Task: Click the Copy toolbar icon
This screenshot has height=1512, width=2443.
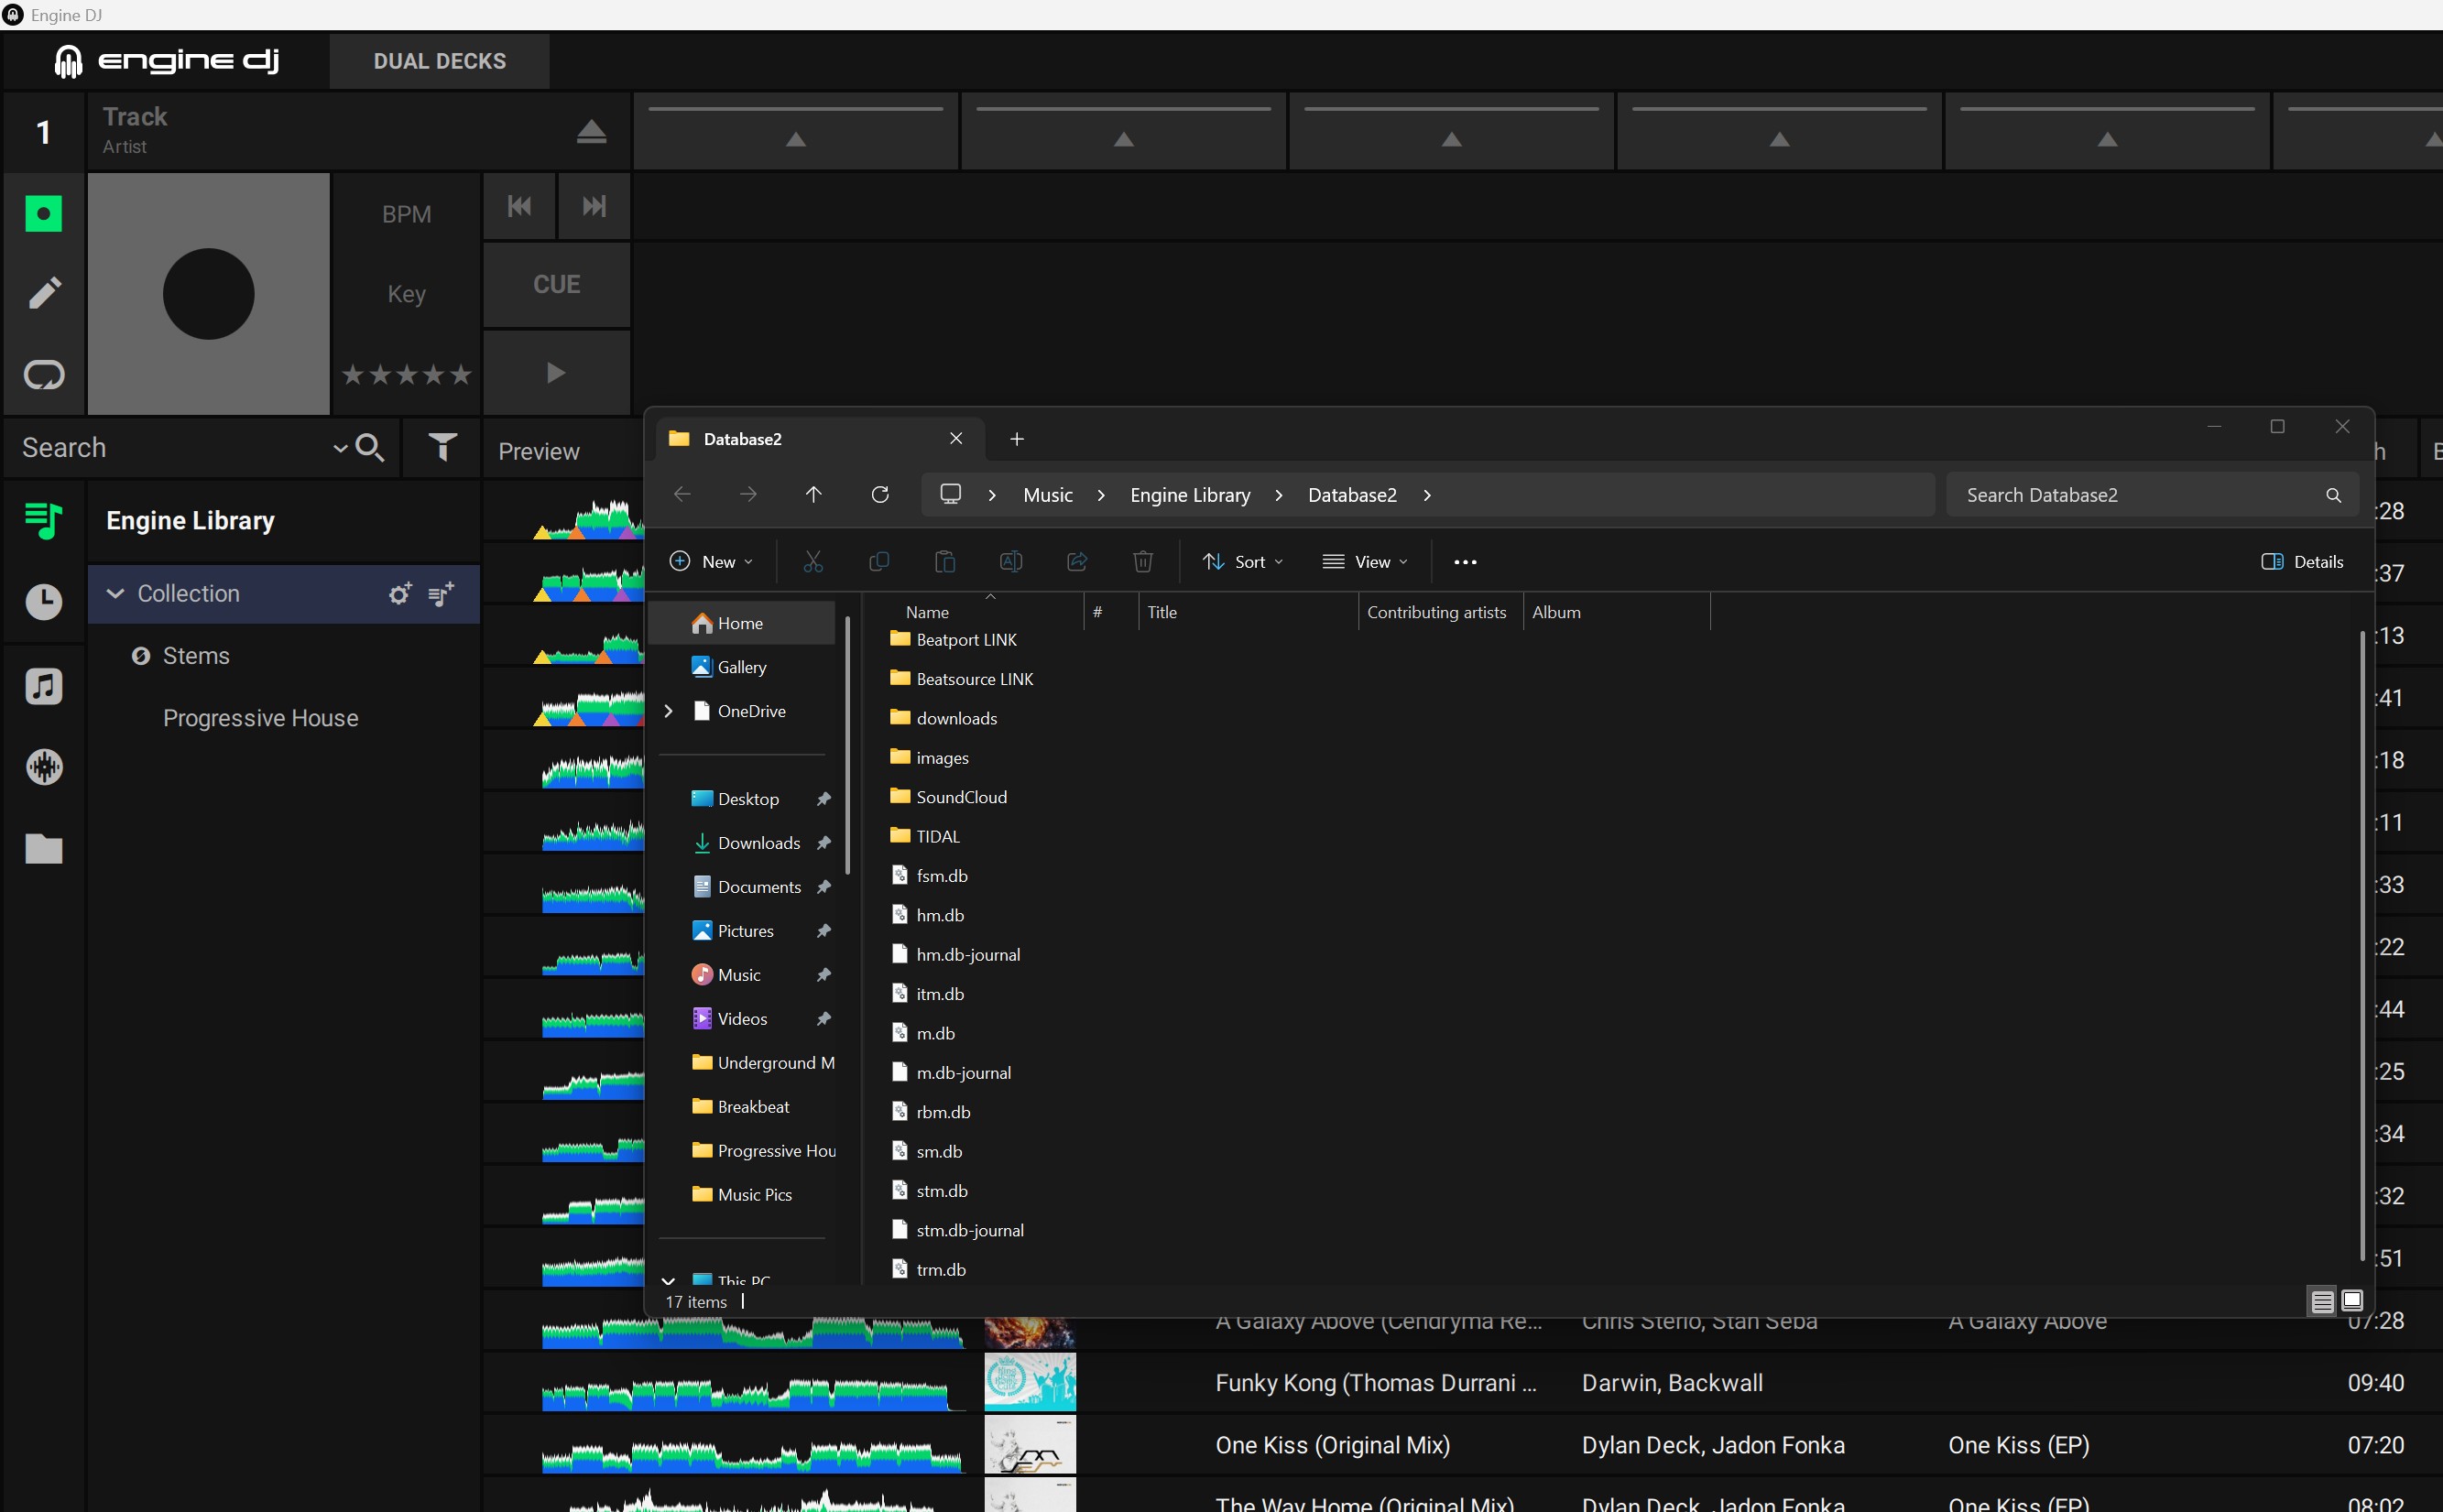Action: pyautogui.click(x=879, y=562)
